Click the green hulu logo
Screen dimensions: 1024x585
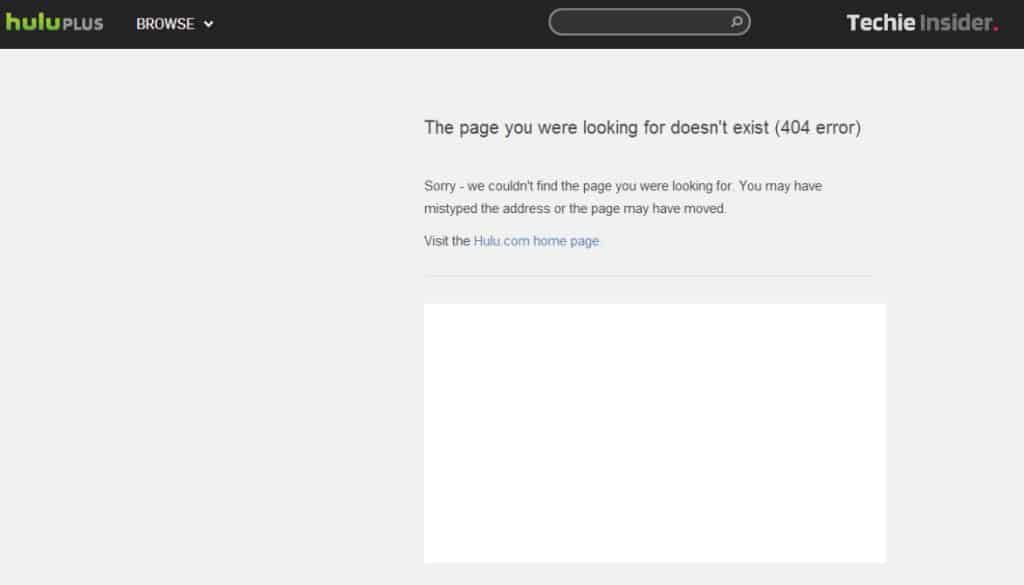(31, 22)
